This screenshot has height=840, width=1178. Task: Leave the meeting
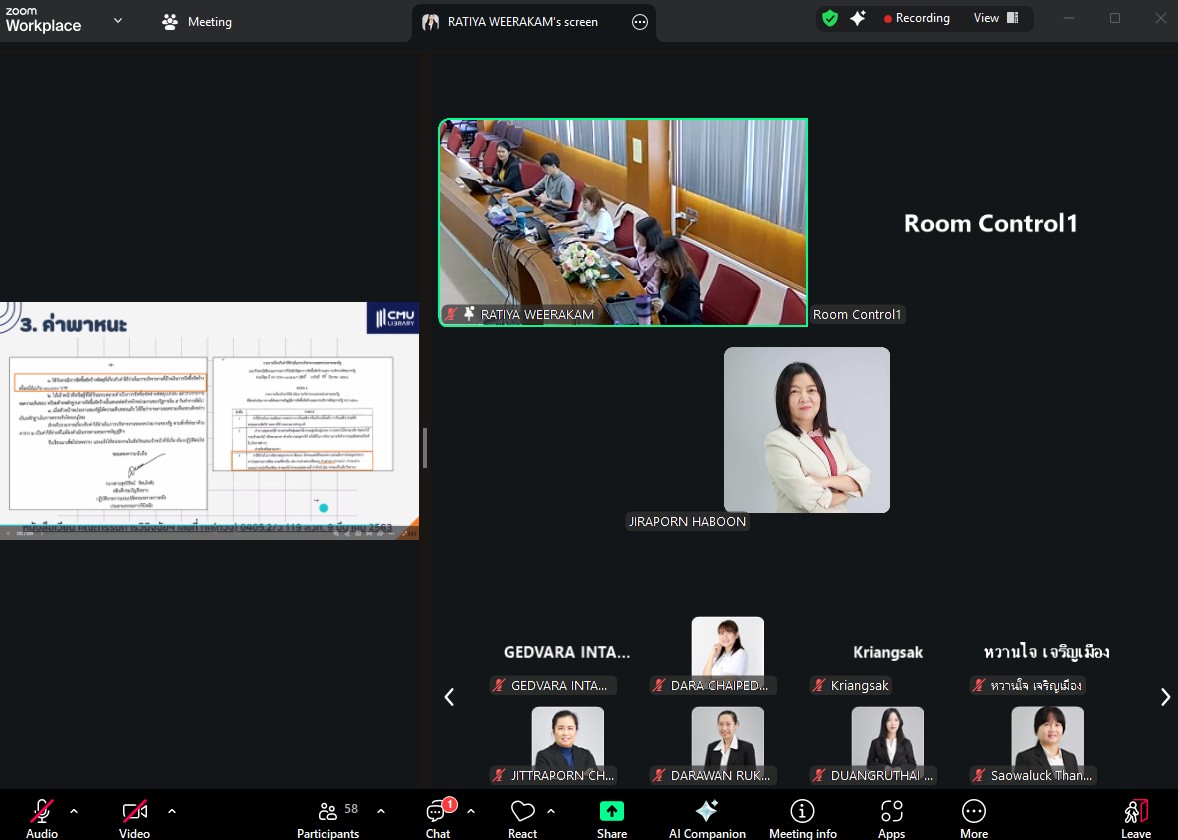coord(1136,818)
